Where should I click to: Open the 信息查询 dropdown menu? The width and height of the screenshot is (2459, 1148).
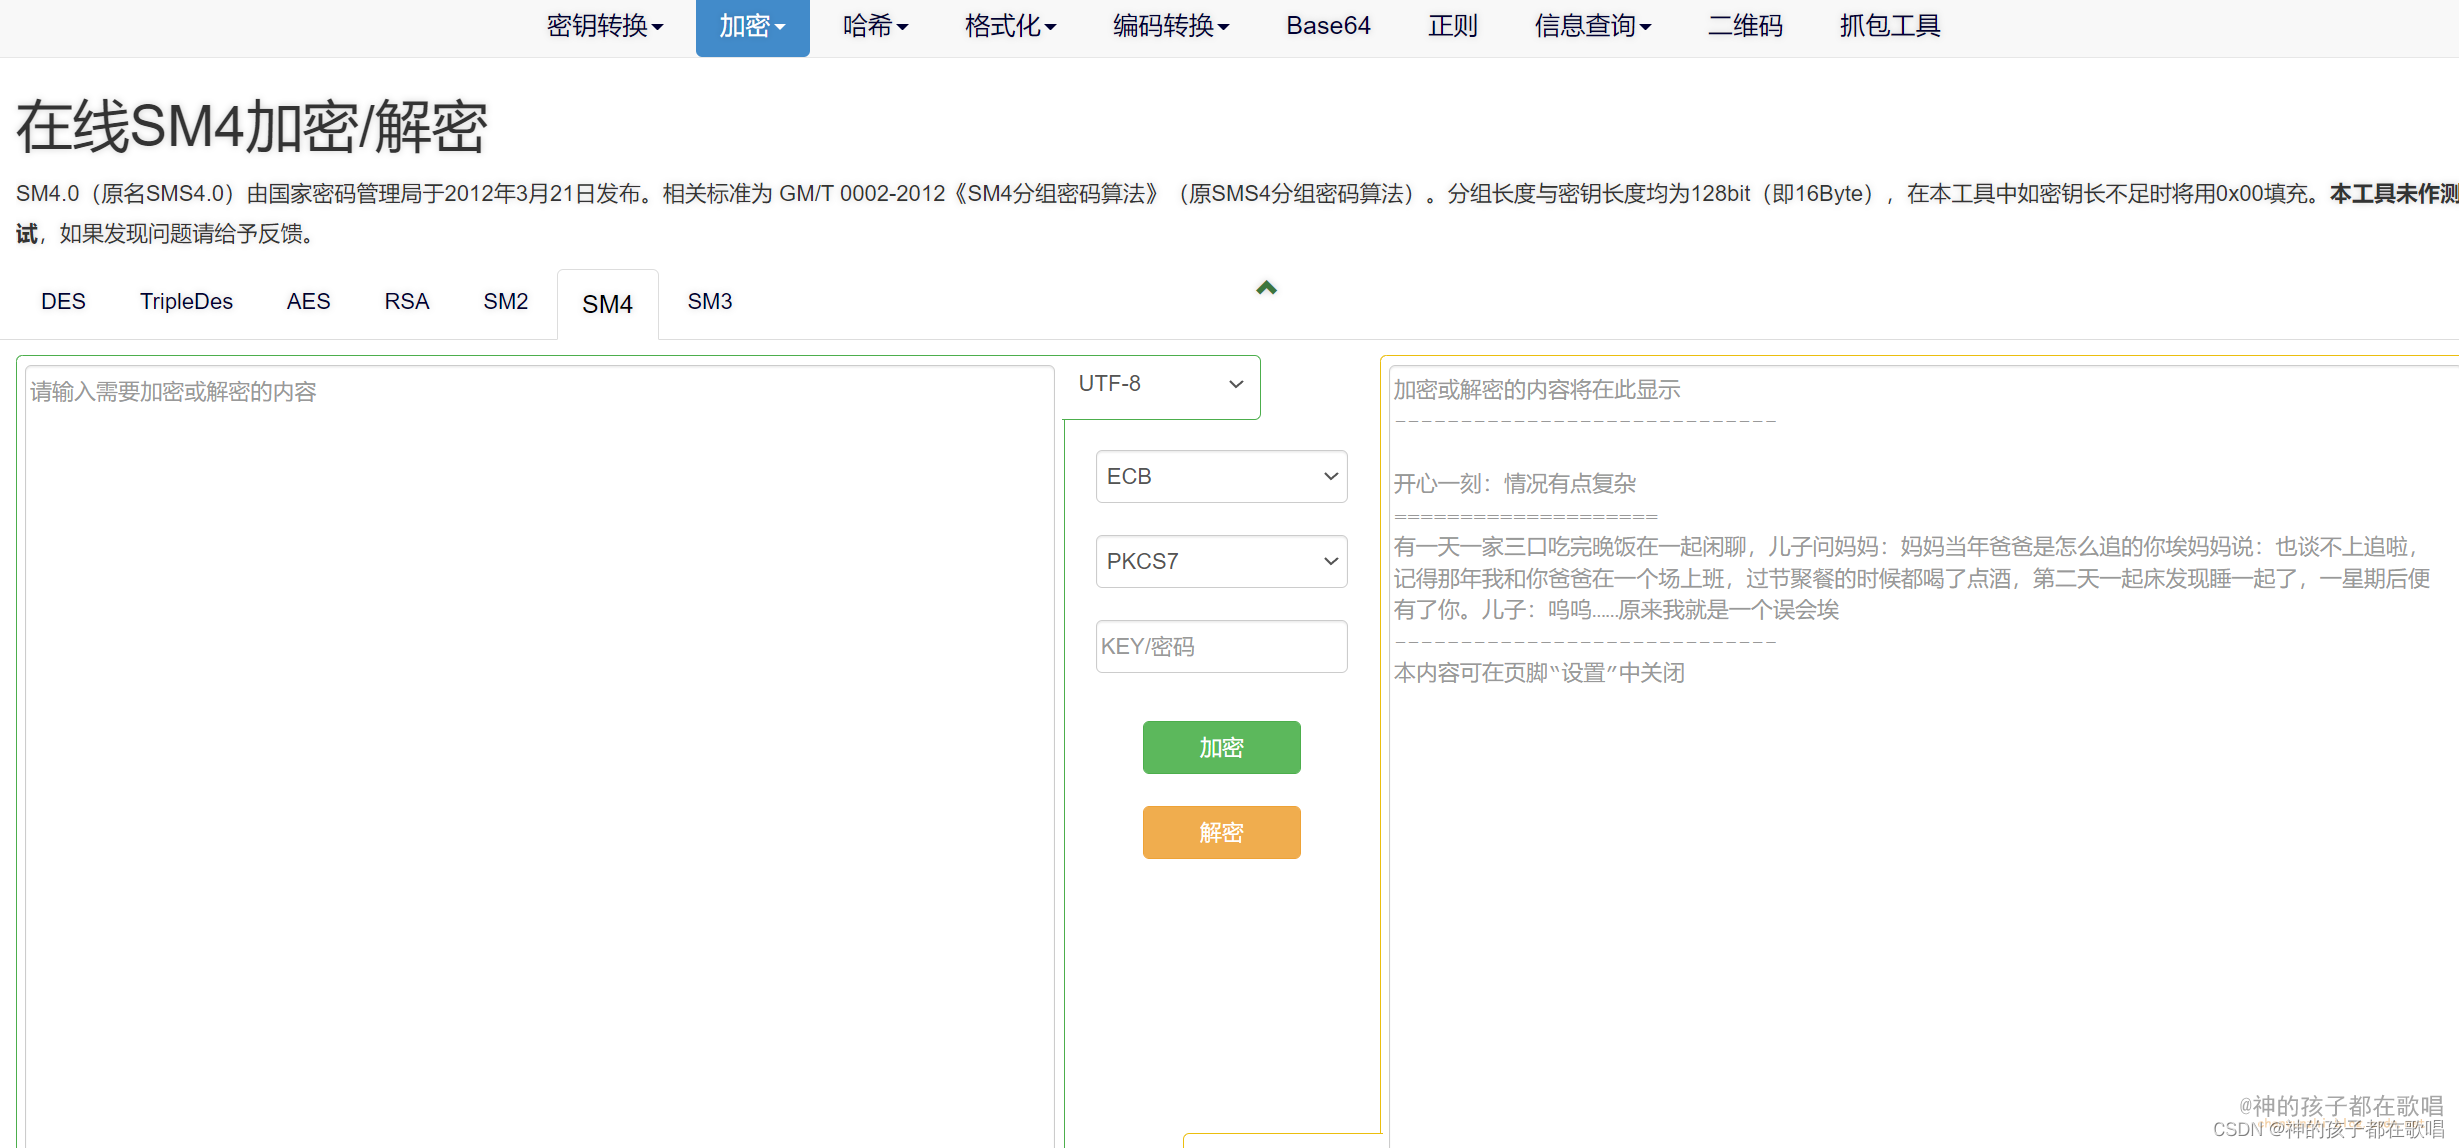tap(1591, 27)
